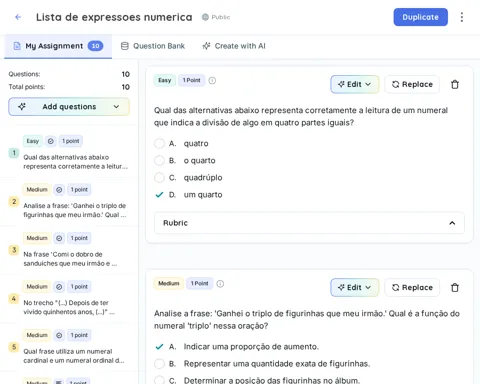Click info icon beside Medium 1 Point

coord(220,284)
